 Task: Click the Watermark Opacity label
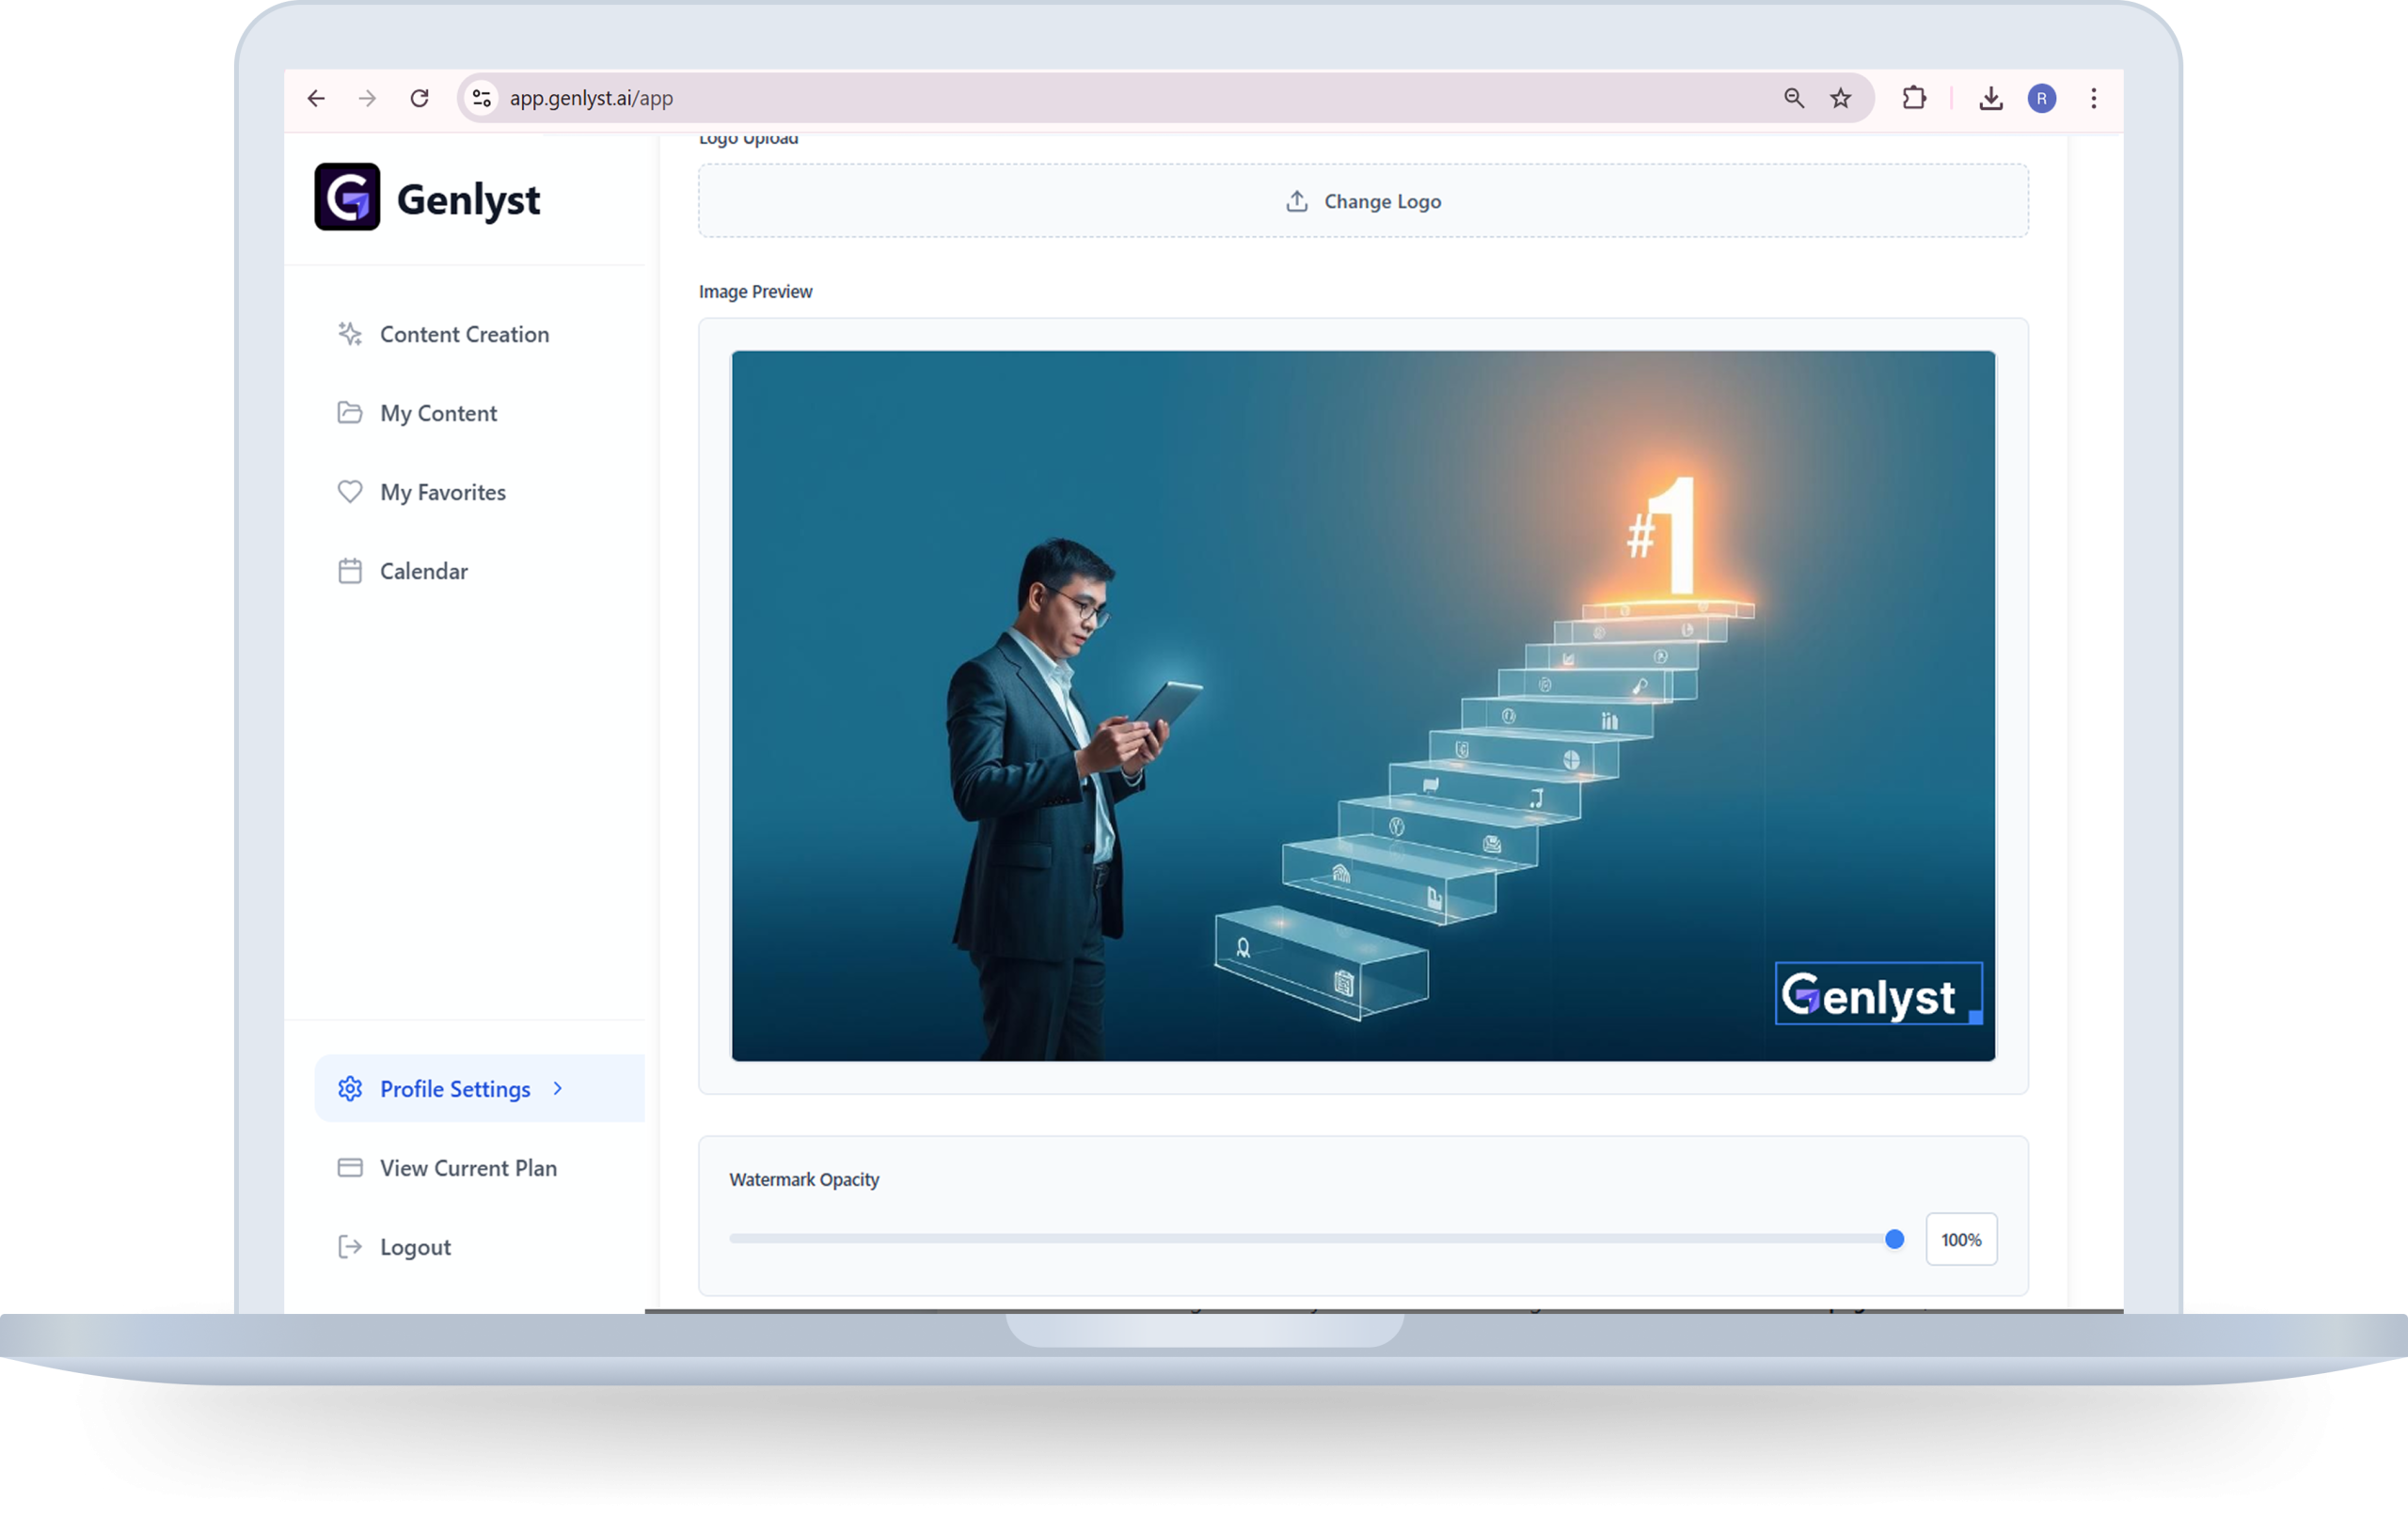click(804, 1179)
